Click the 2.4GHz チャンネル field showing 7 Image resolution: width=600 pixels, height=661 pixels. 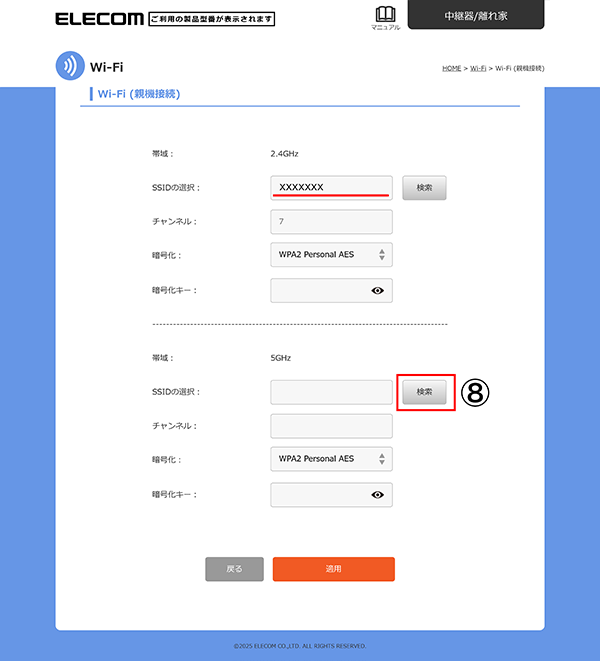pos(330,222)
